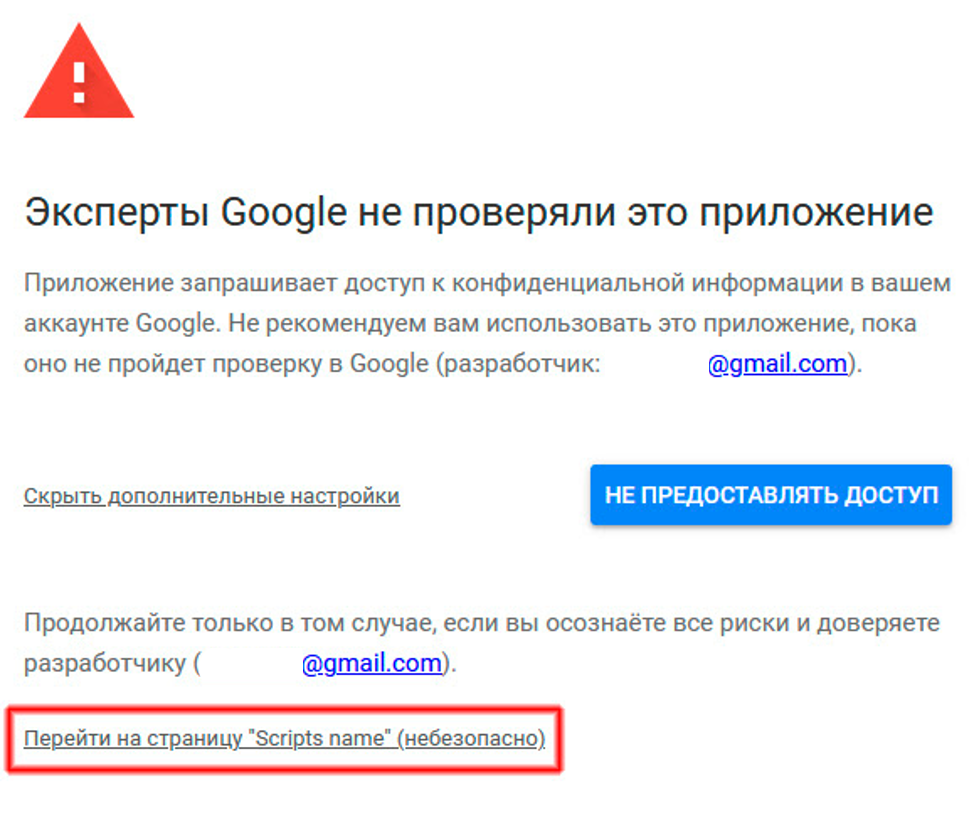Click the quoted "Scripts name" text in the link
The width and height of the screenshot is (974, 824).
click(320, 738)
